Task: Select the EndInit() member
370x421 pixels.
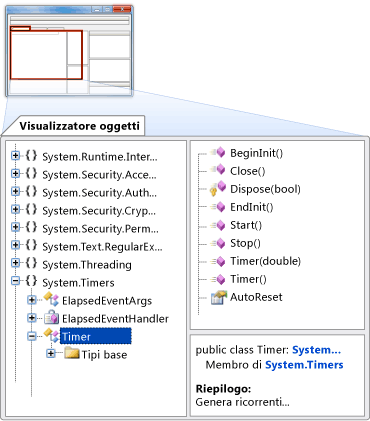Action: [252, 207]
